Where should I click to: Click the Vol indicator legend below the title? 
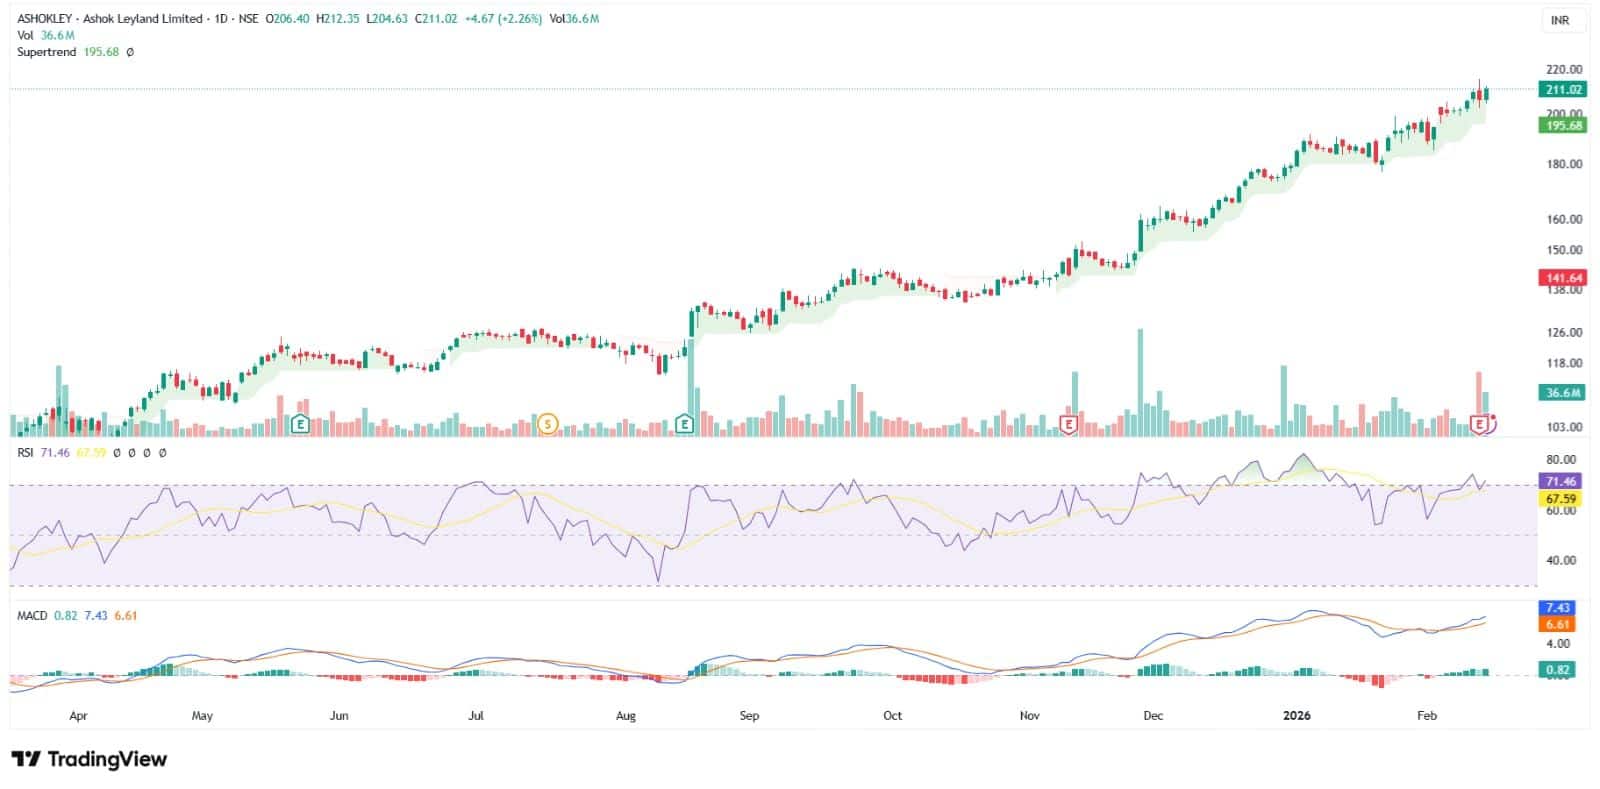point(25,35)
